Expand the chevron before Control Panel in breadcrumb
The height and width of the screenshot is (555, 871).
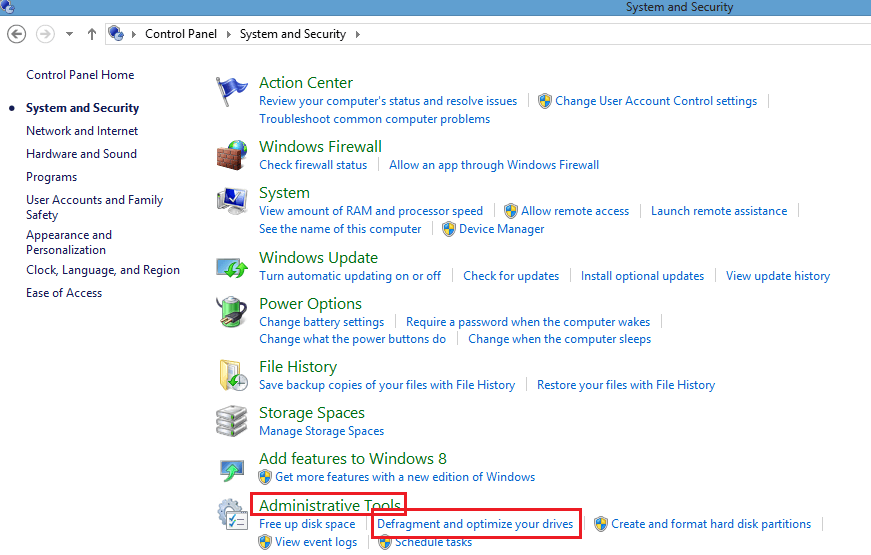pos(134,34)
